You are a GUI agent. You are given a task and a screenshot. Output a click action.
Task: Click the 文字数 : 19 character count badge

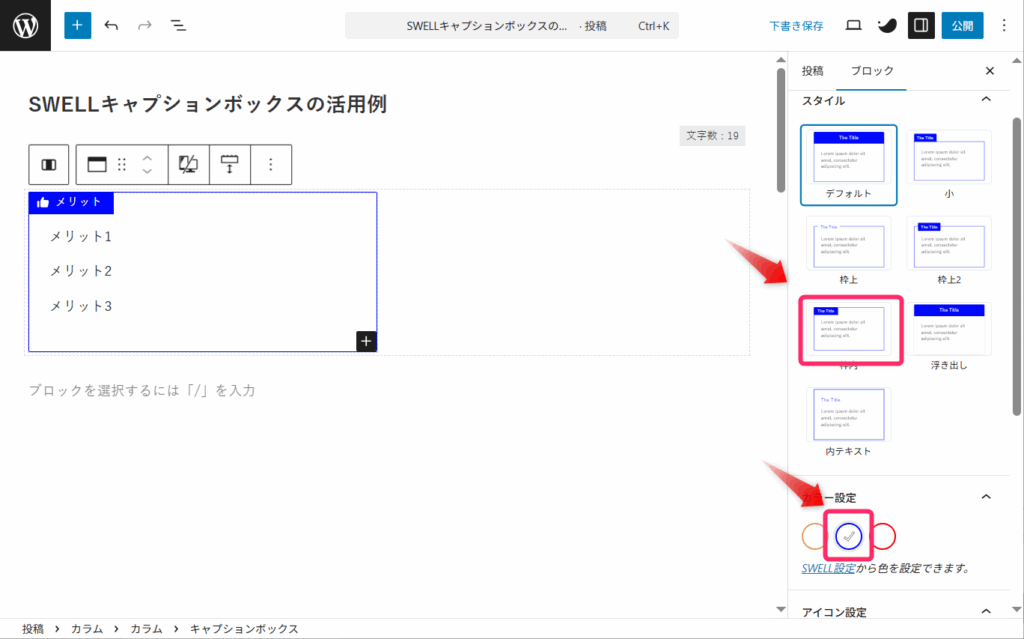(x=712, y=136)
